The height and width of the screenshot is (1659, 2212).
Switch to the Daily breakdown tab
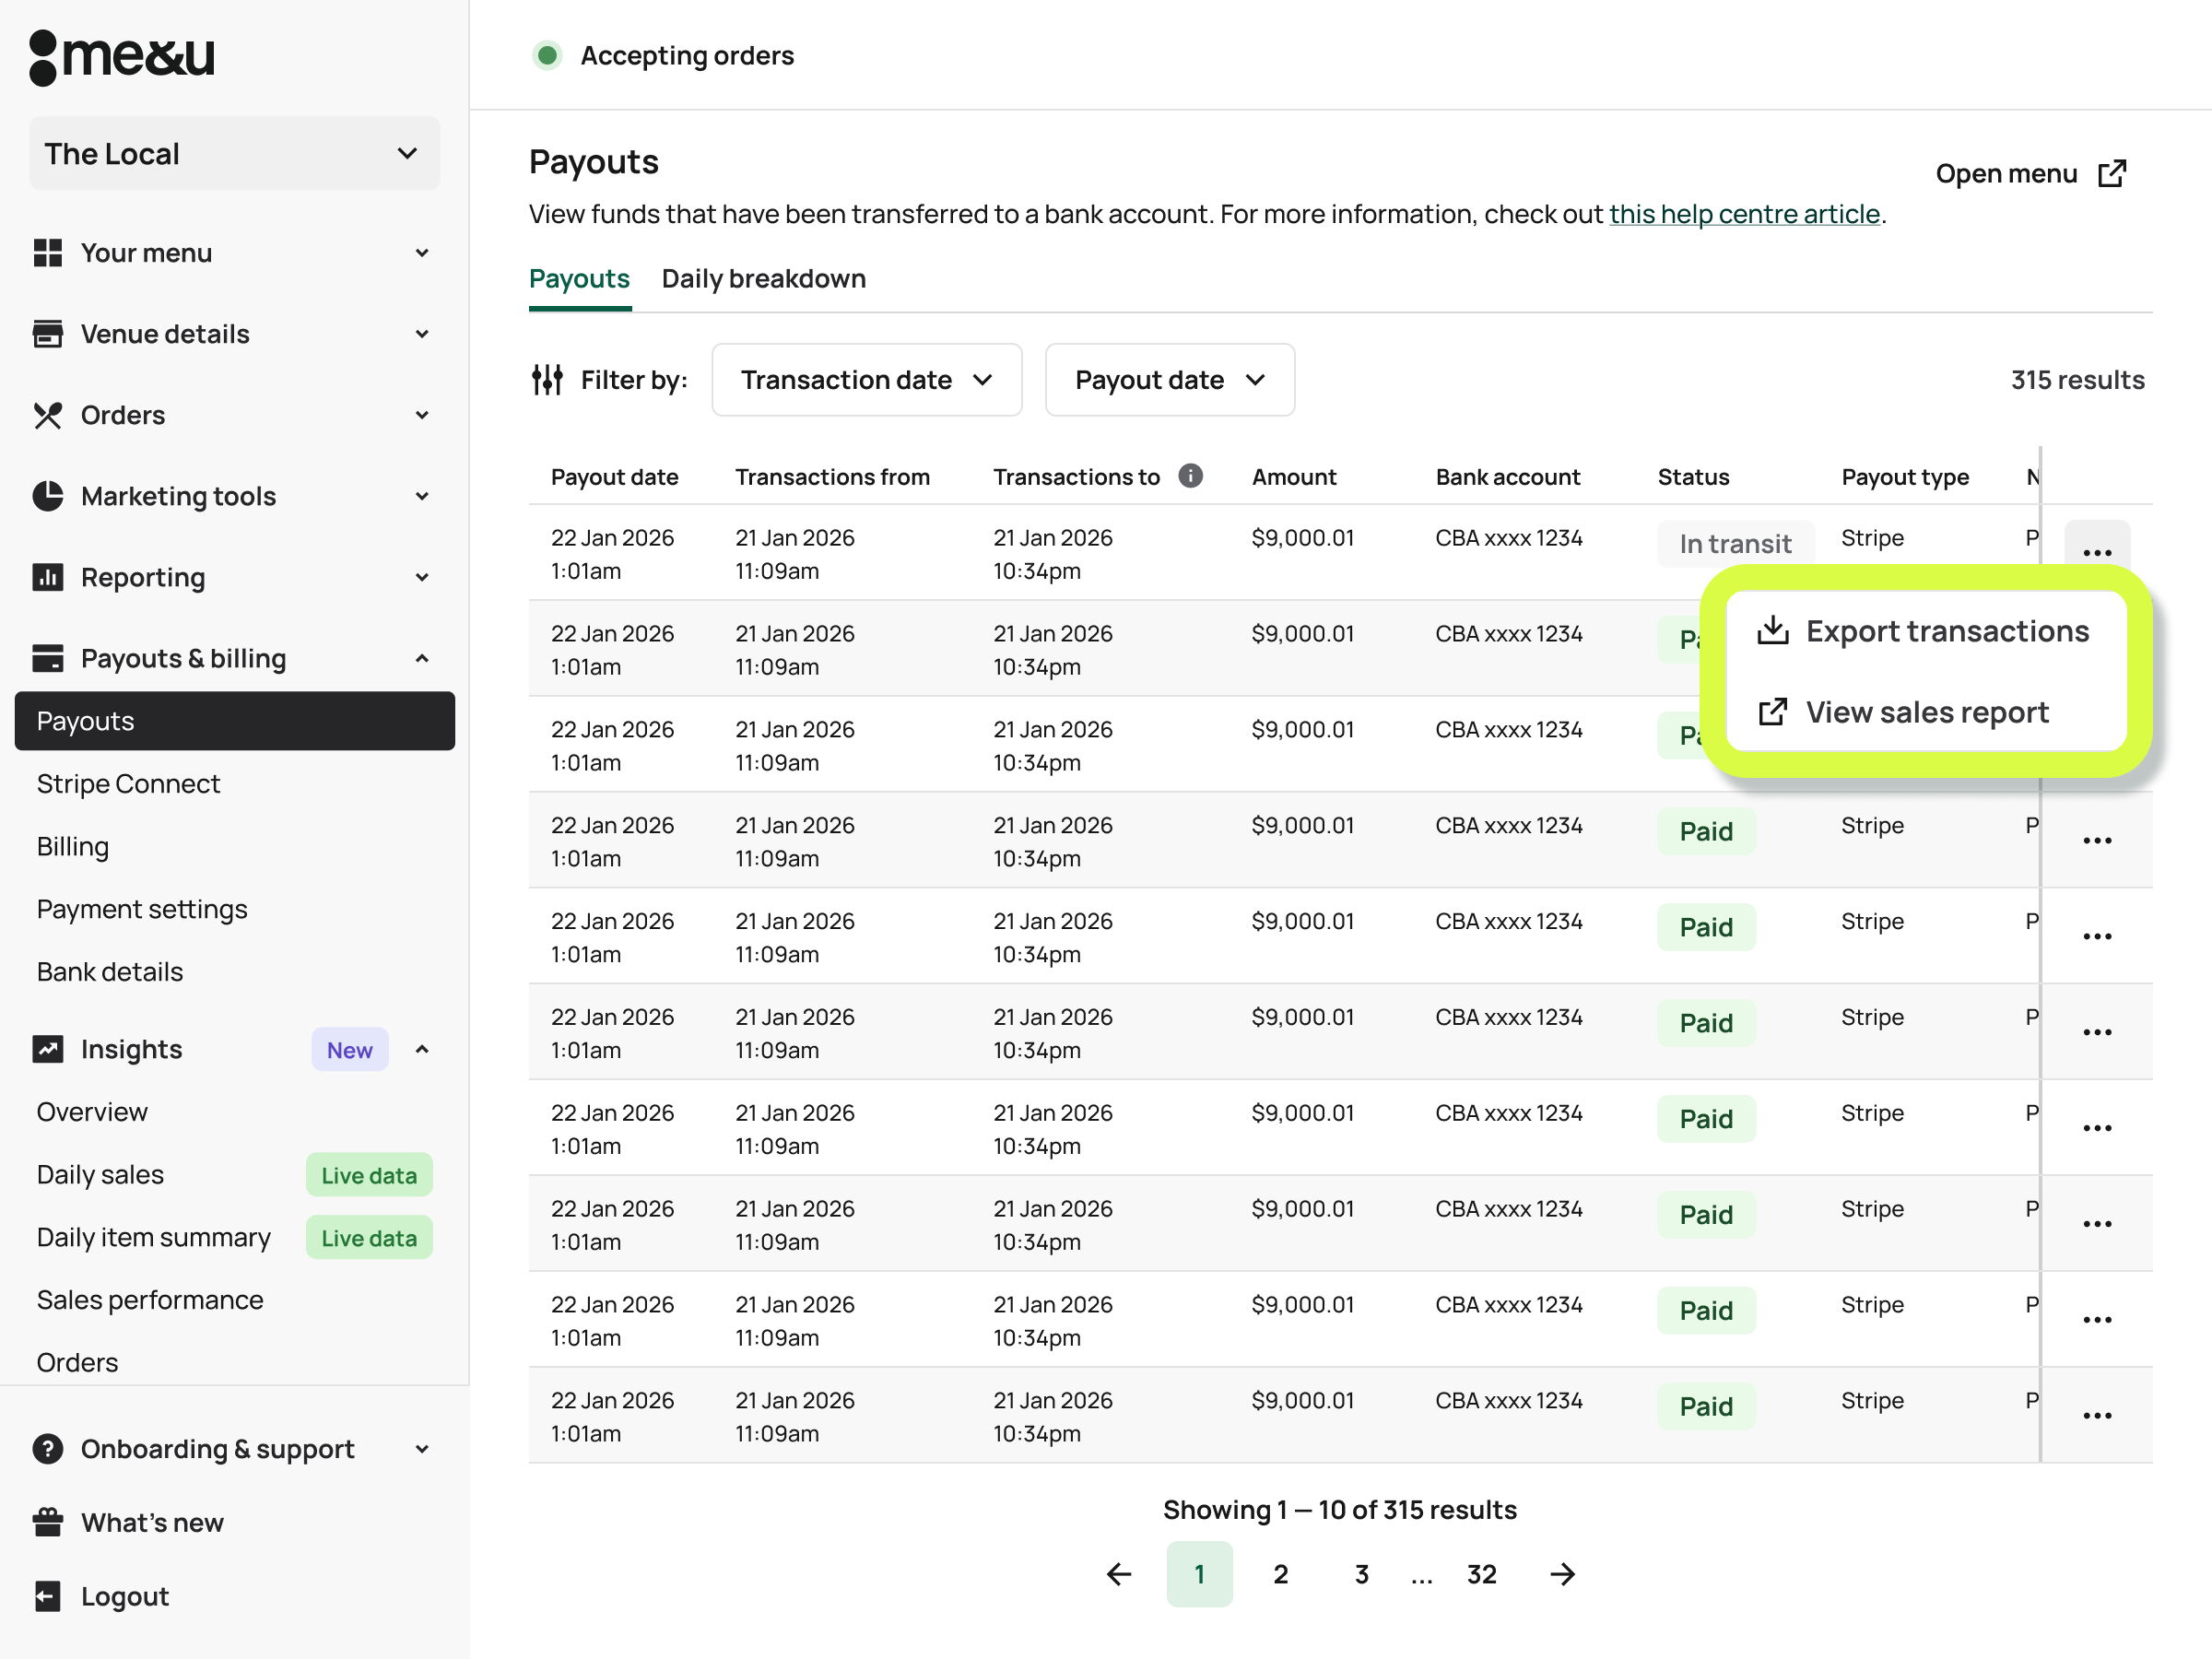tap(763, 279)
